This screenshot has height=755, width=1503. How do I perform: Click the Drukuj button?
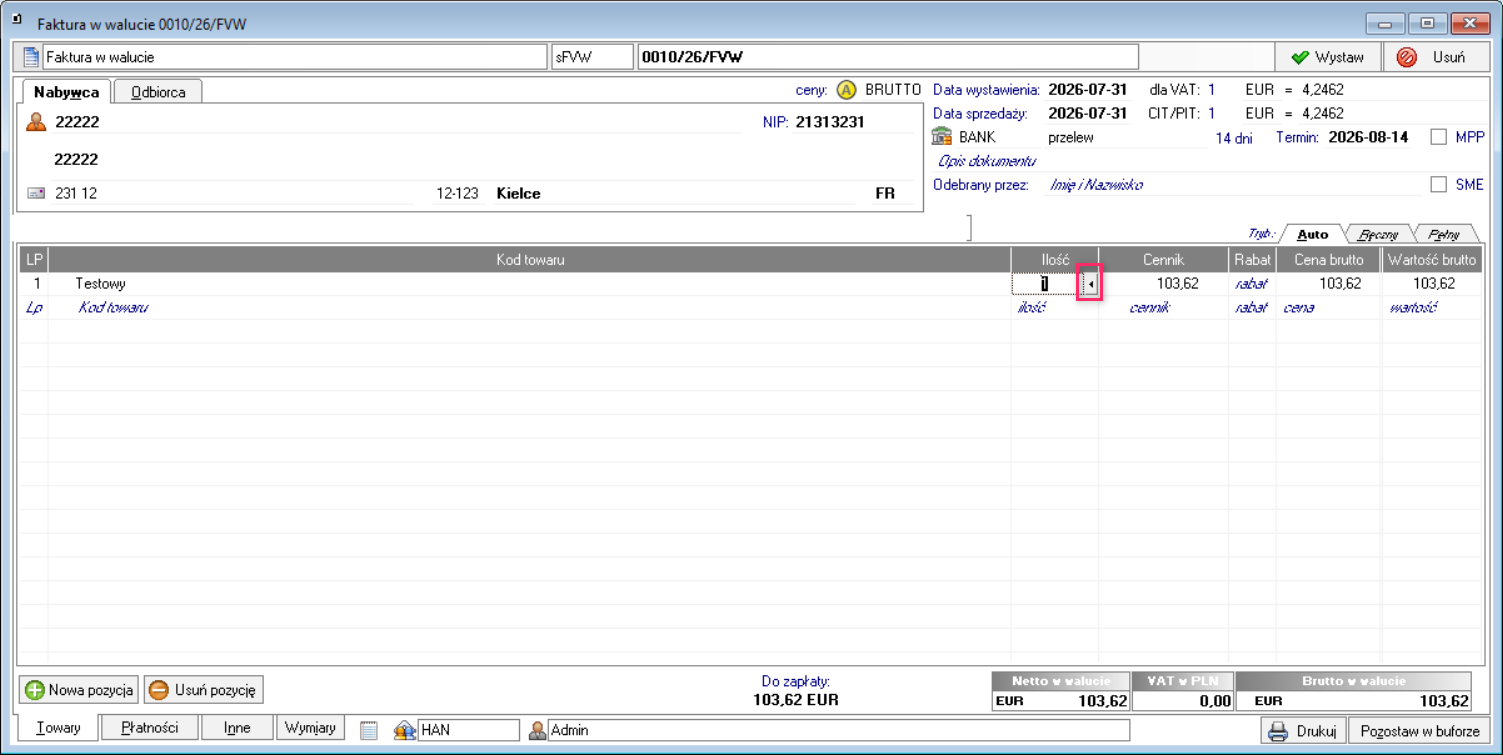pos(1302,731)
